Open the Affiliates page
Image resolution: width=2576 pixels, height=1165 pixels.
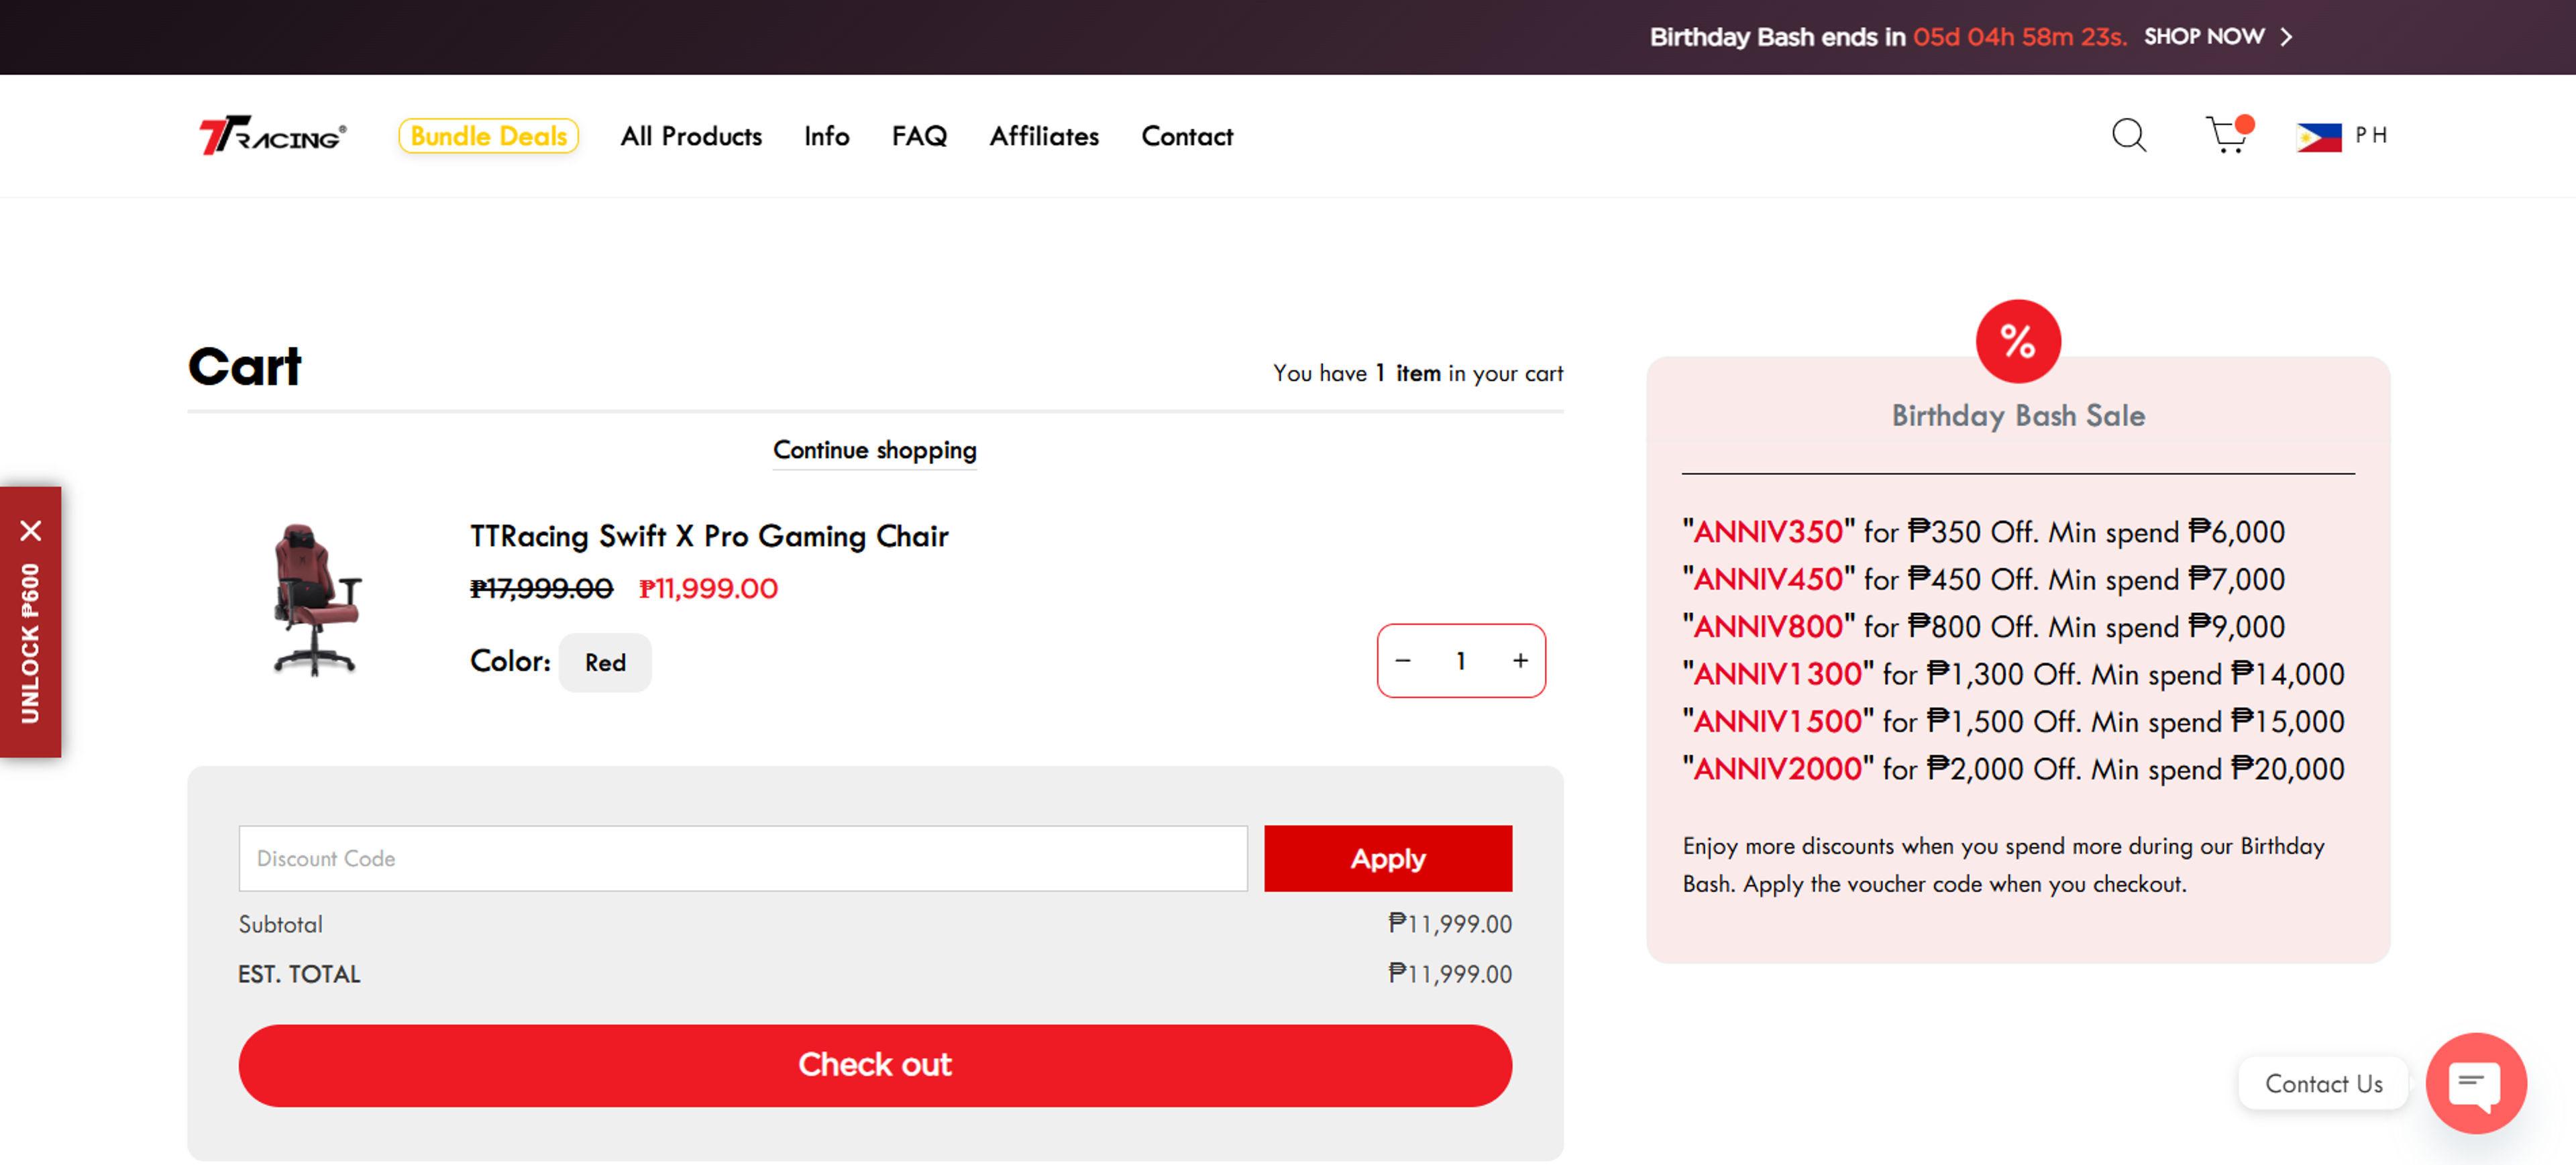(1044, 136)
